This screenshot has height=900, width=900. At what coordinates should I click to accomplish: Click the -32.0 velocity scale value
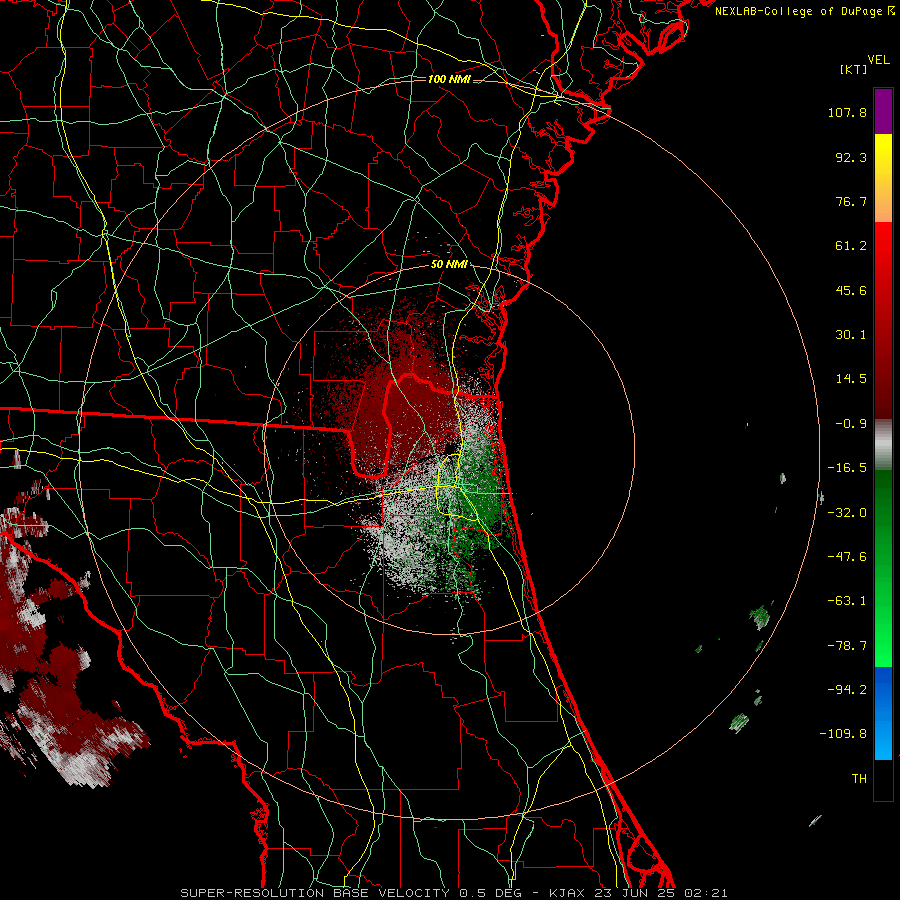point(847,513)
